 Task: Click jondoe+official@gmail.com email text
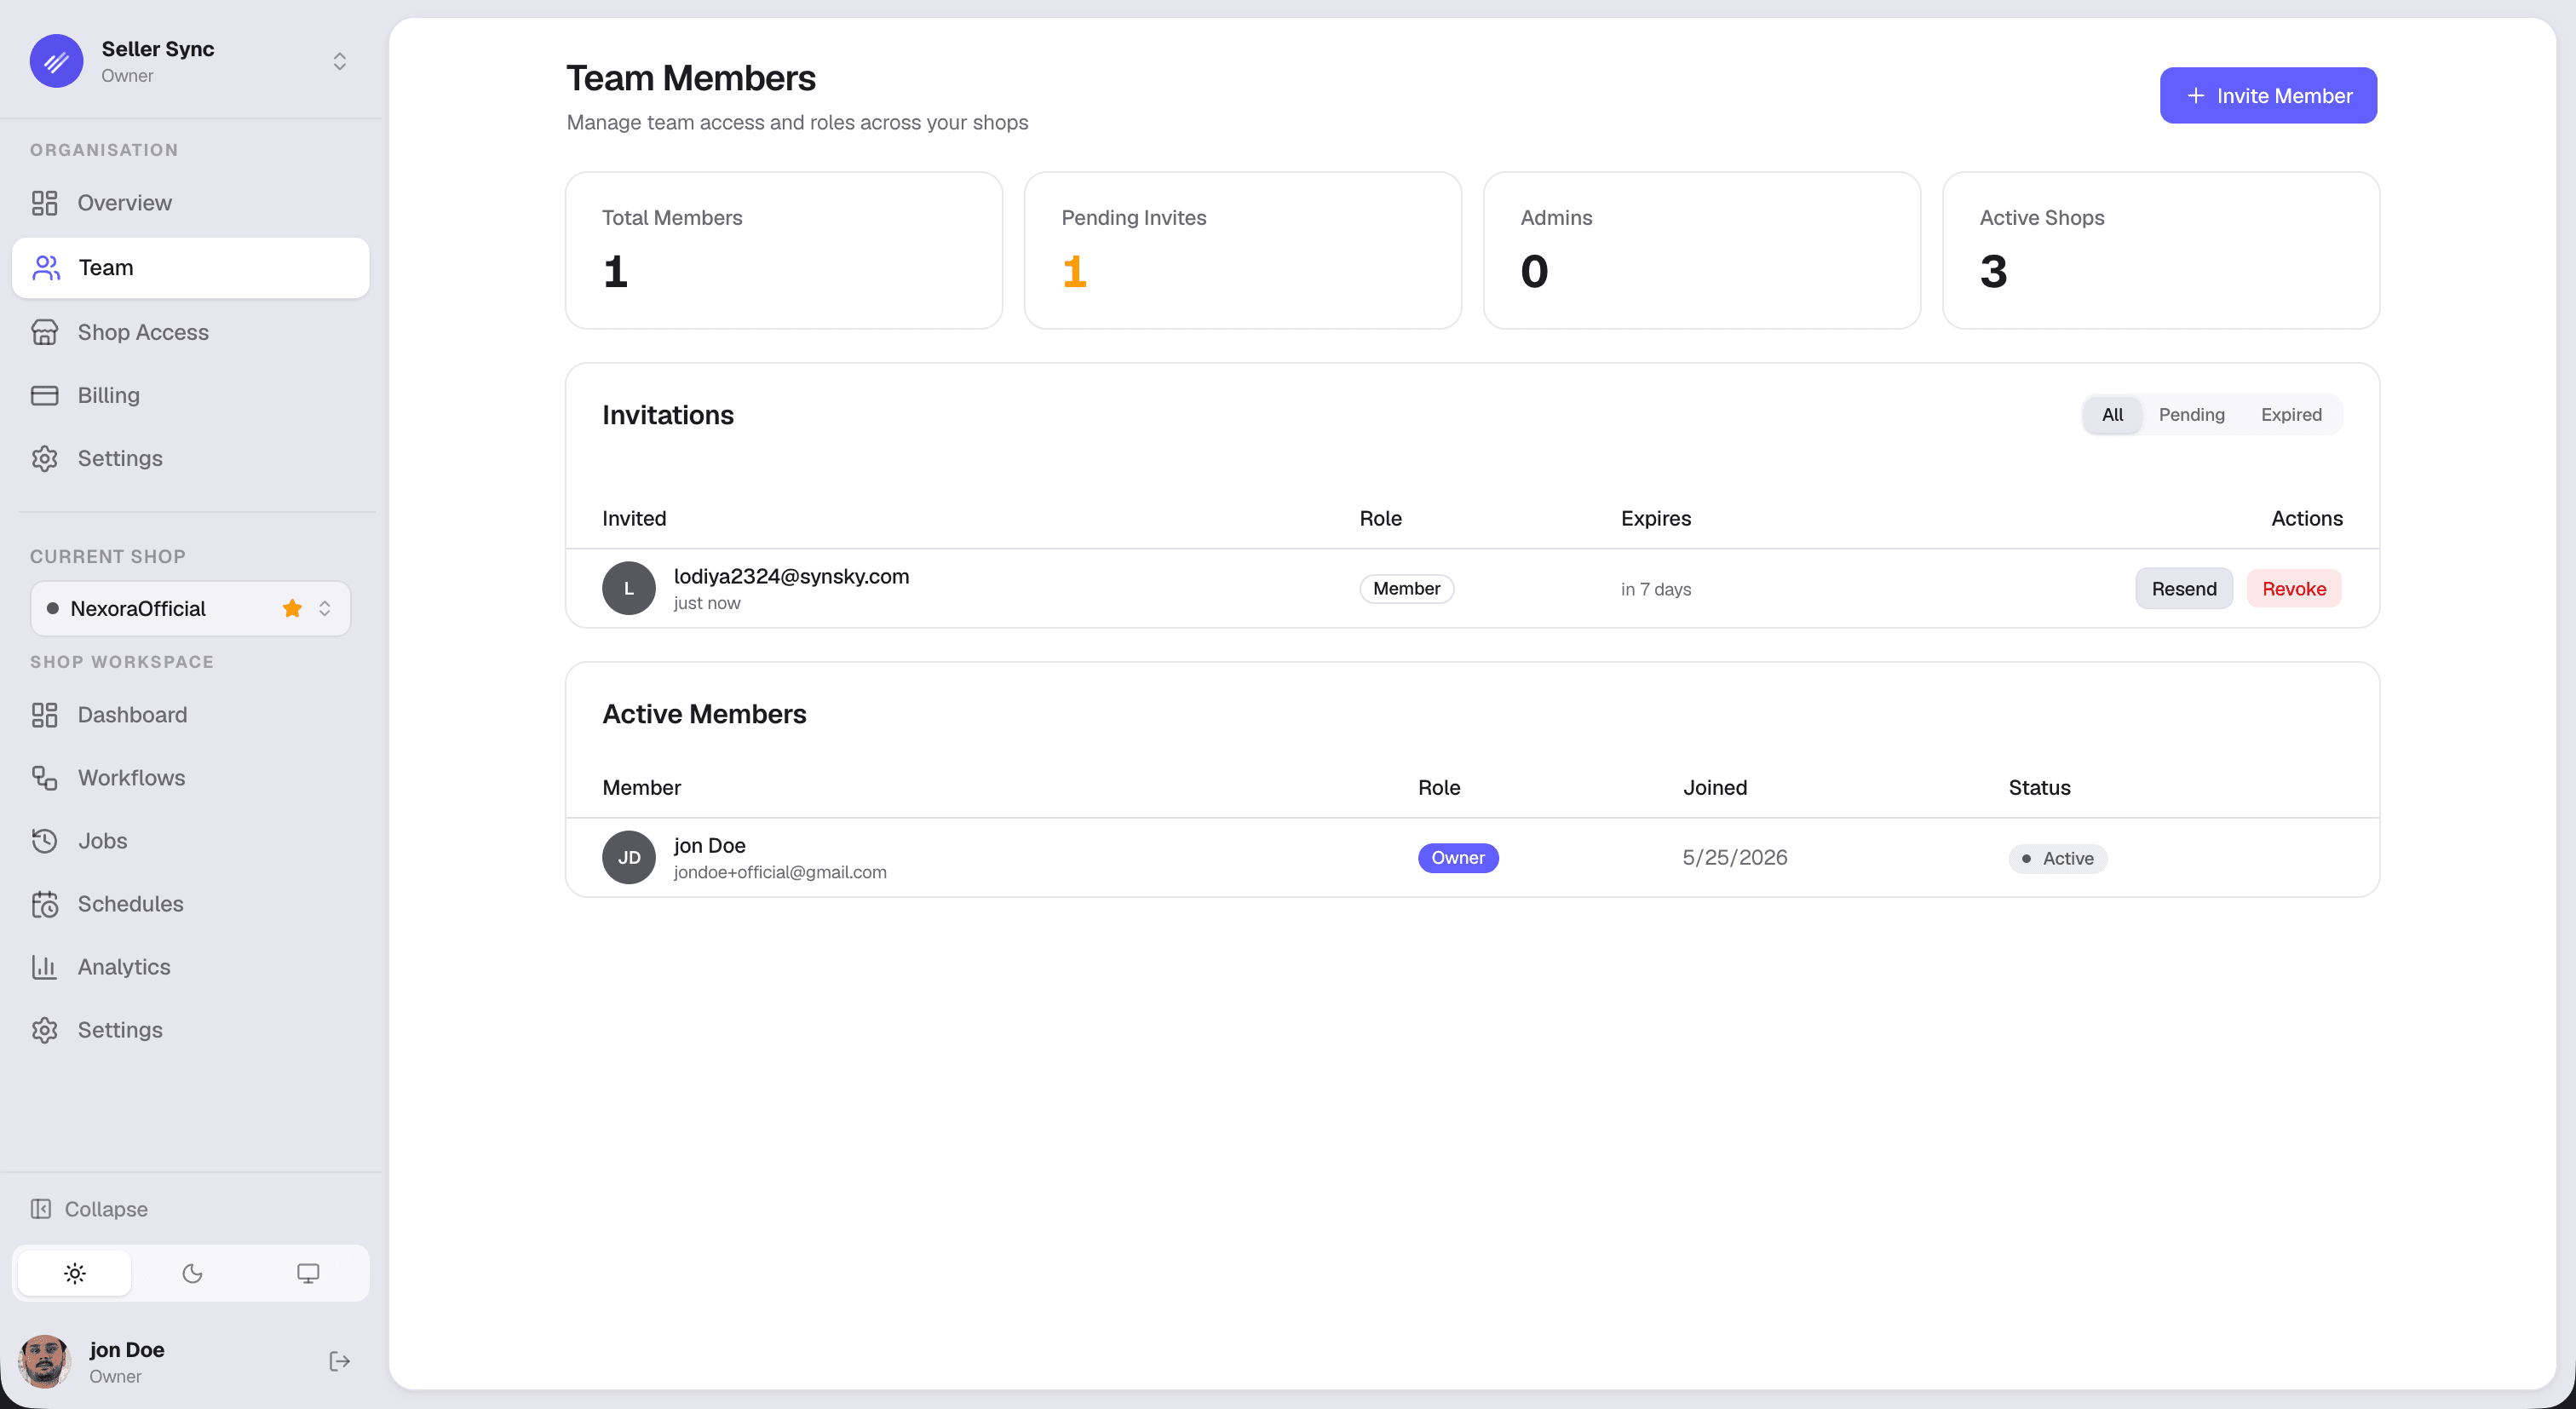click(x=780, y=872)
